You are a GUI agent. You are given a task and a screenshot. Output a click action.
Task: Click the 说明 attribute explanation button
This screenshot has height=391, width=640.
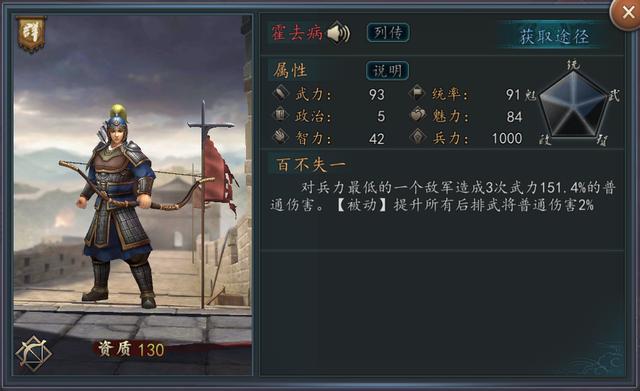tap(387, 71)
